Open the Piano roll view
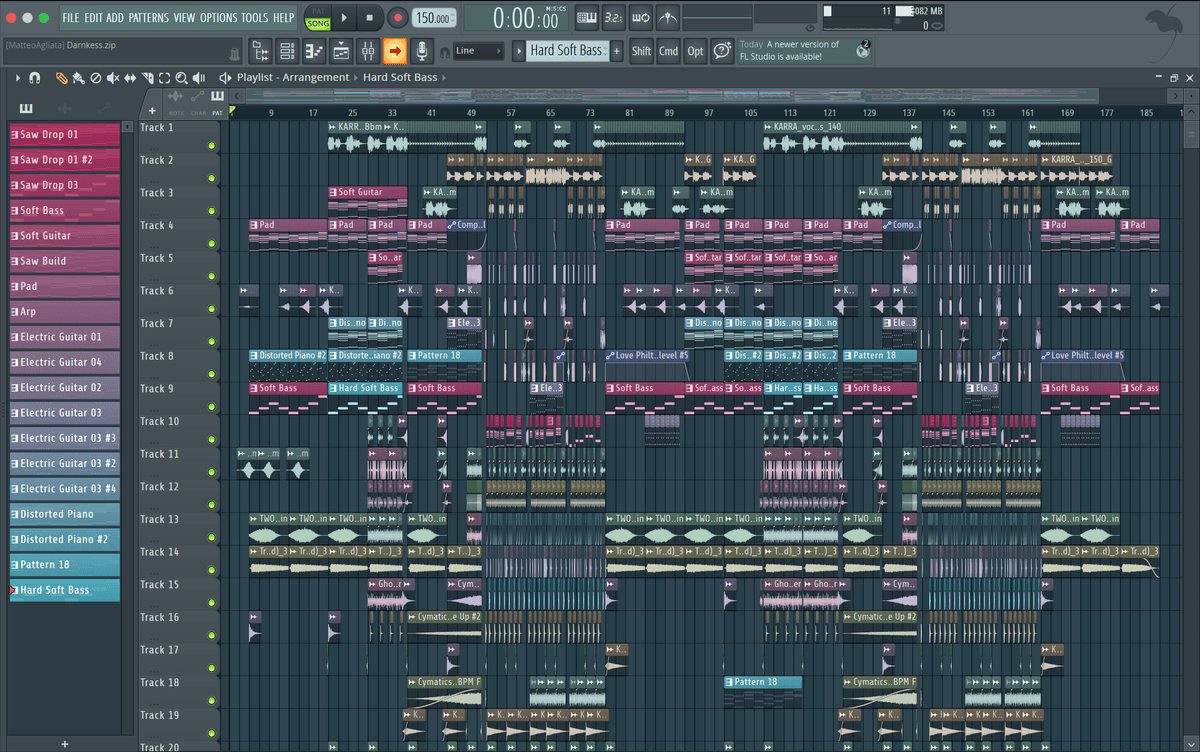Viewport: 1200px width, 752px height. tap(314, 50)
